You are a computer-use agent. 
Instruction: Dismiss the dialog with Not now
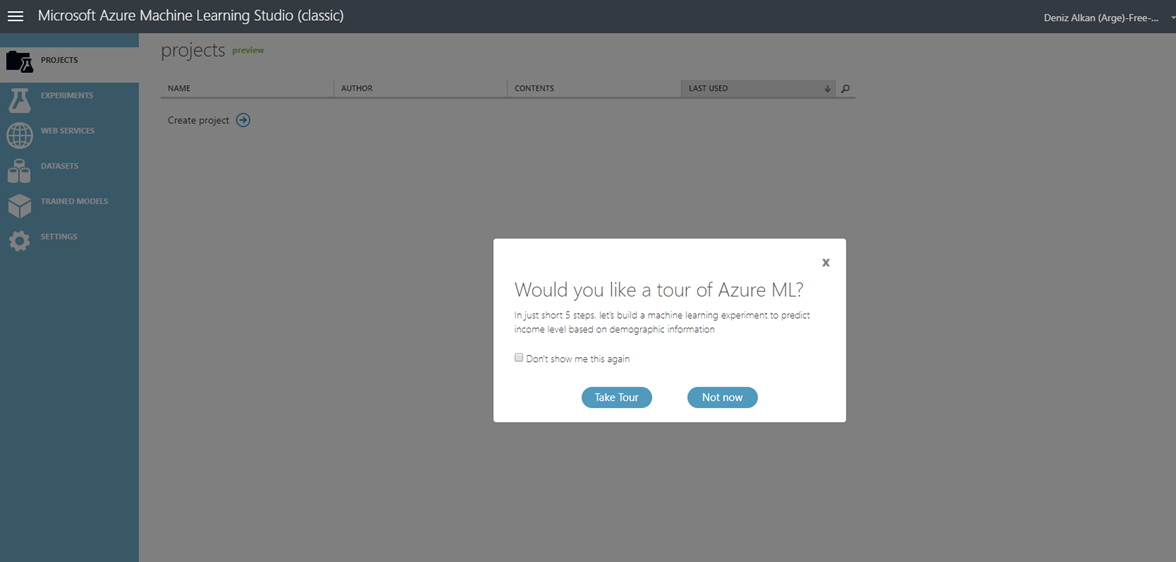click(x=722, y=398)
